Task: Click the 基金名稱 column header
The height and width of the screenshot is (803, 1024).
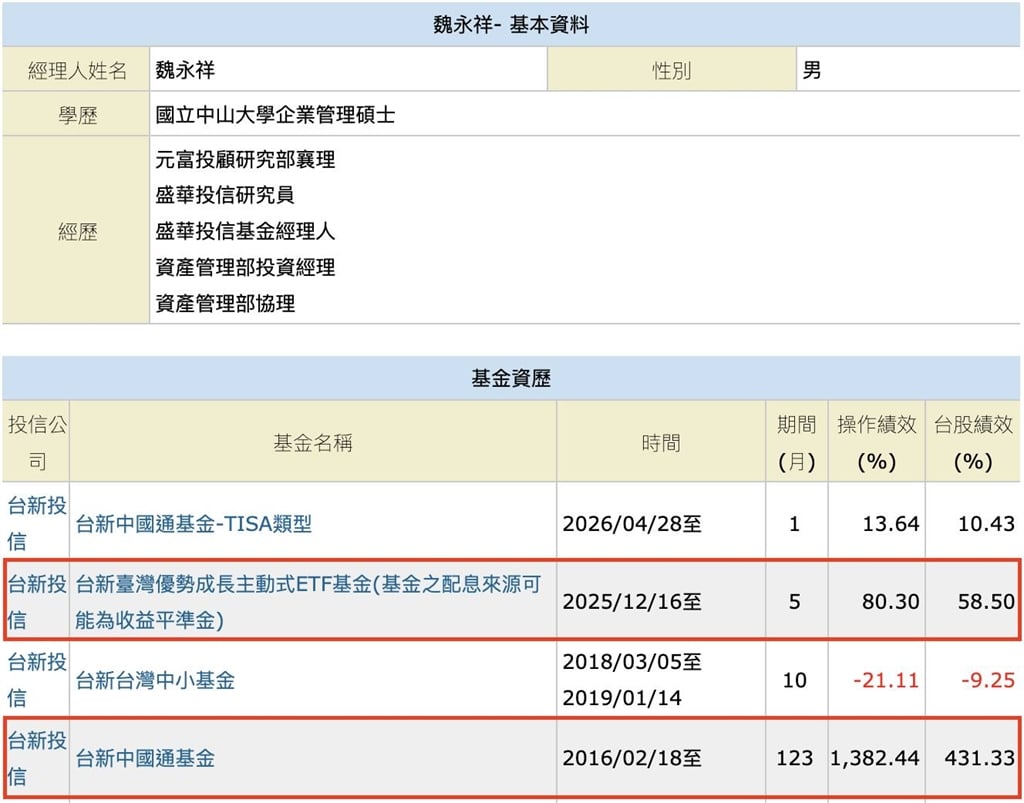Action: tap(313, 442)
